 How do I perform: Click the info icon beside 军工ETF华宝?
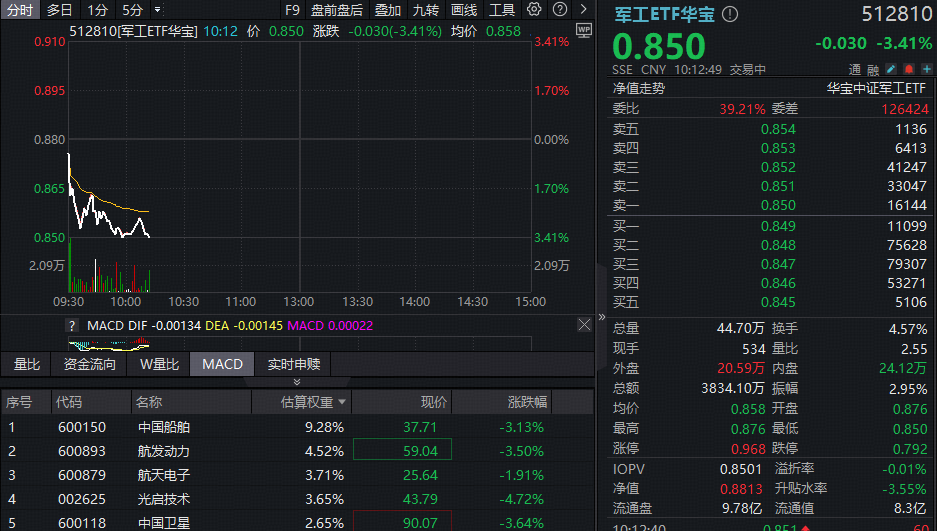(x=730, y=14)
